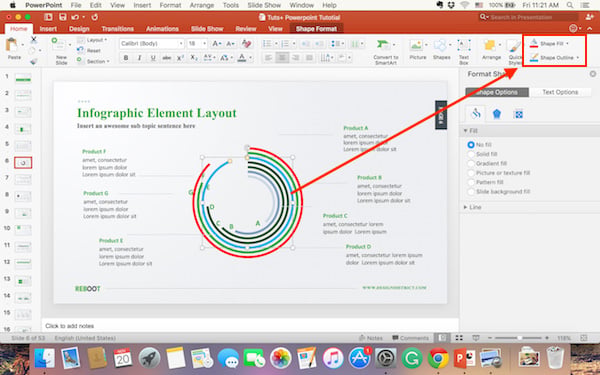Clear all text formatting
Image resolution: width=600 pixels, height=375 pixels.
tap(246, 44)
